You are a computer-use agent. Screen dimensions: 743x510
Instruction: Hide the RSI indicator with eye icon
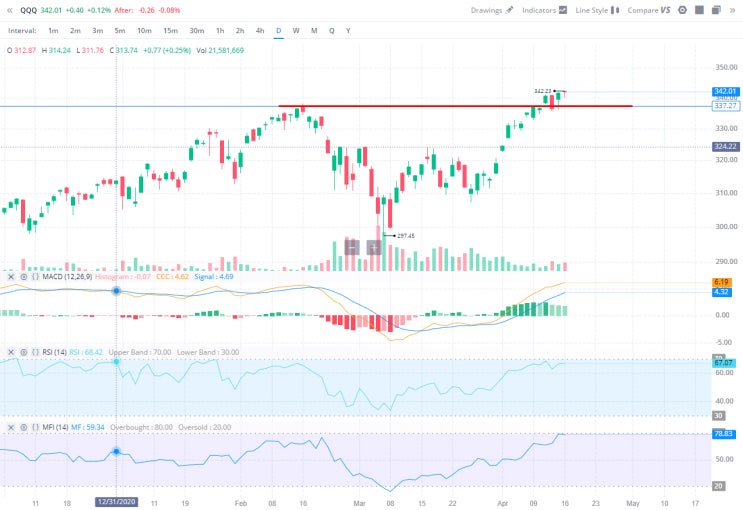(x=24, y=352)
